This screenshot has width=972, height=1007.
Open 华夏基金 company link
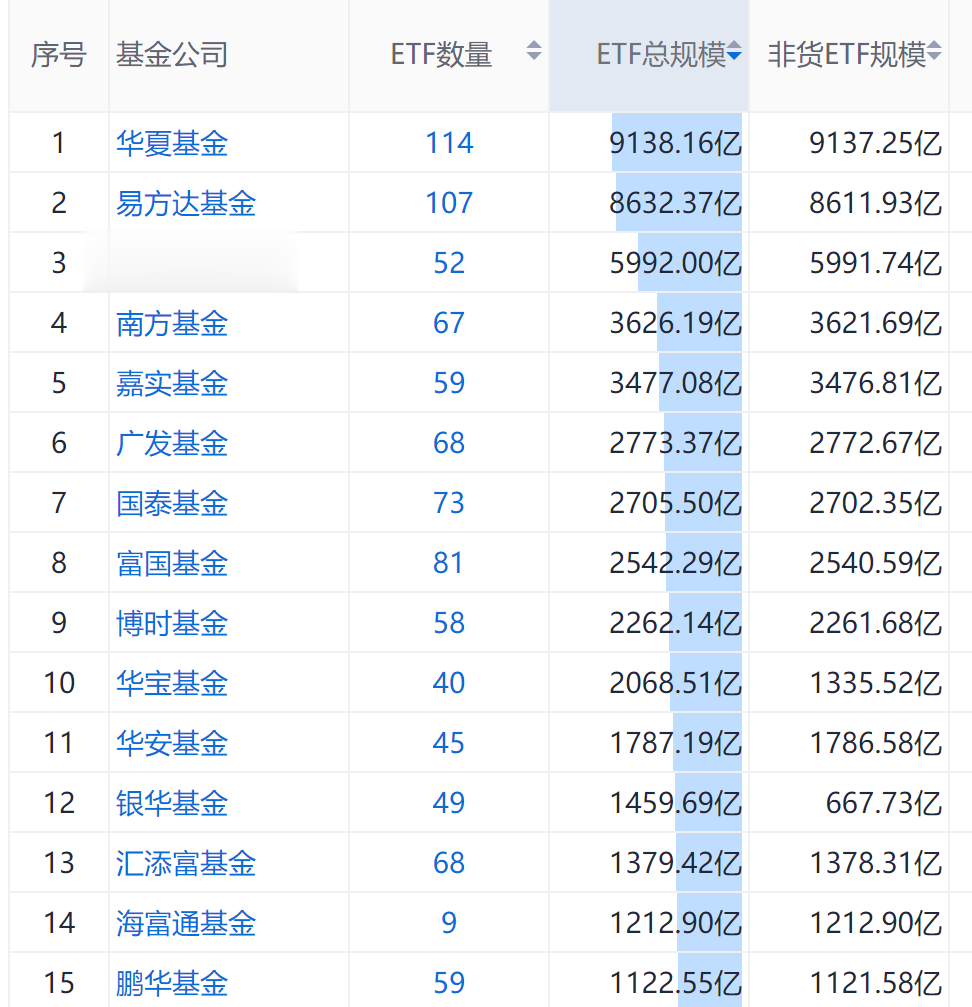(171, 143)
